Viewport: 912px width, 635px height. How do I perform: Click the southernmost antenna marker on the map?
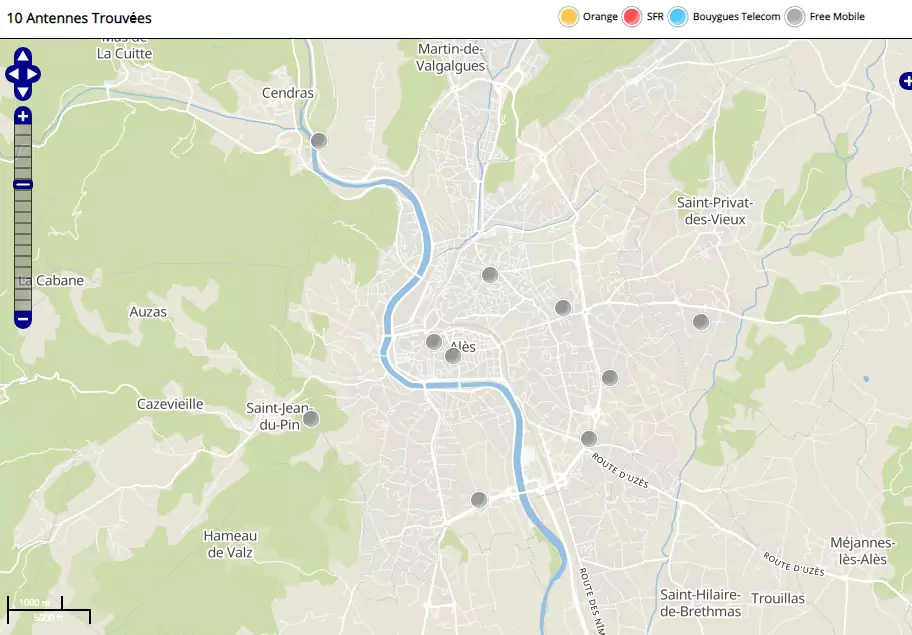(479, 500)
